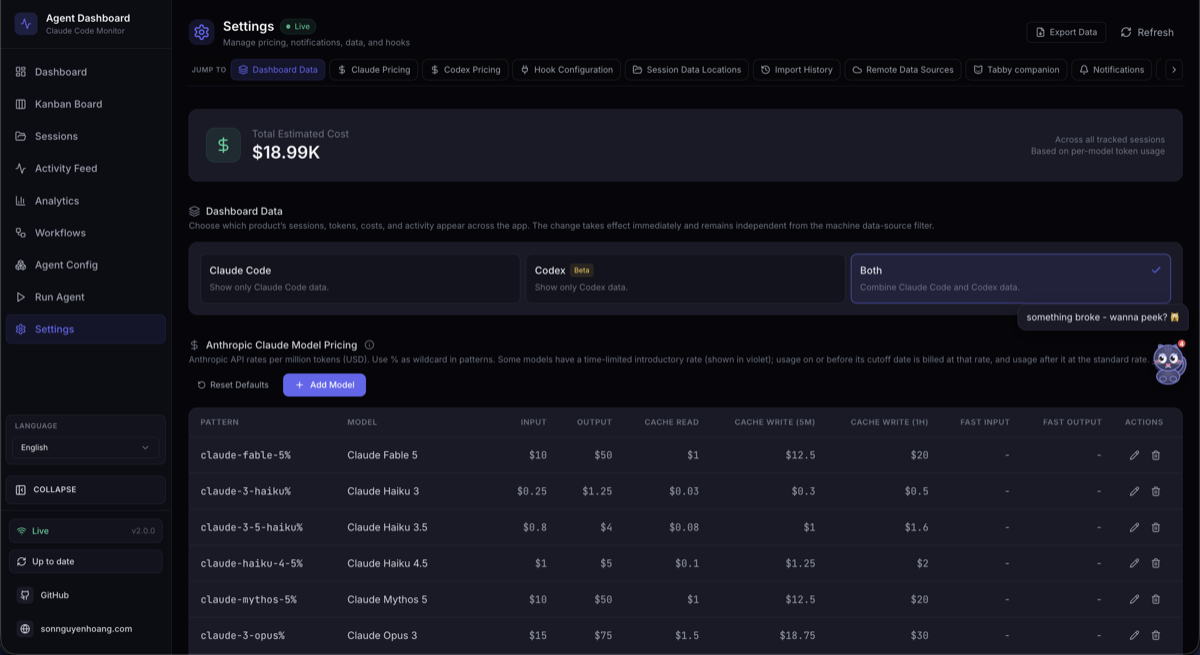Screen dimensions: 1200x655
Task: Delete the claude-fable-5% pricing row
Action: point(1156,455)
